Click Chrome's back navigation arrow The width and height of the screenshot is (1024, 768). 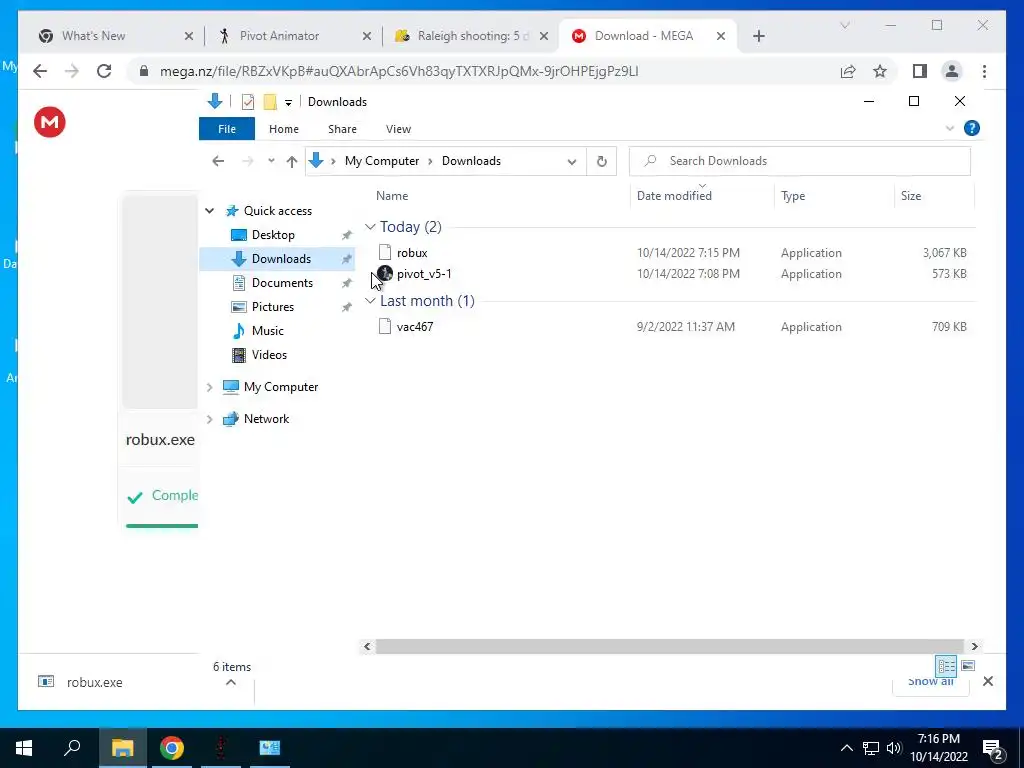[40, 71]
